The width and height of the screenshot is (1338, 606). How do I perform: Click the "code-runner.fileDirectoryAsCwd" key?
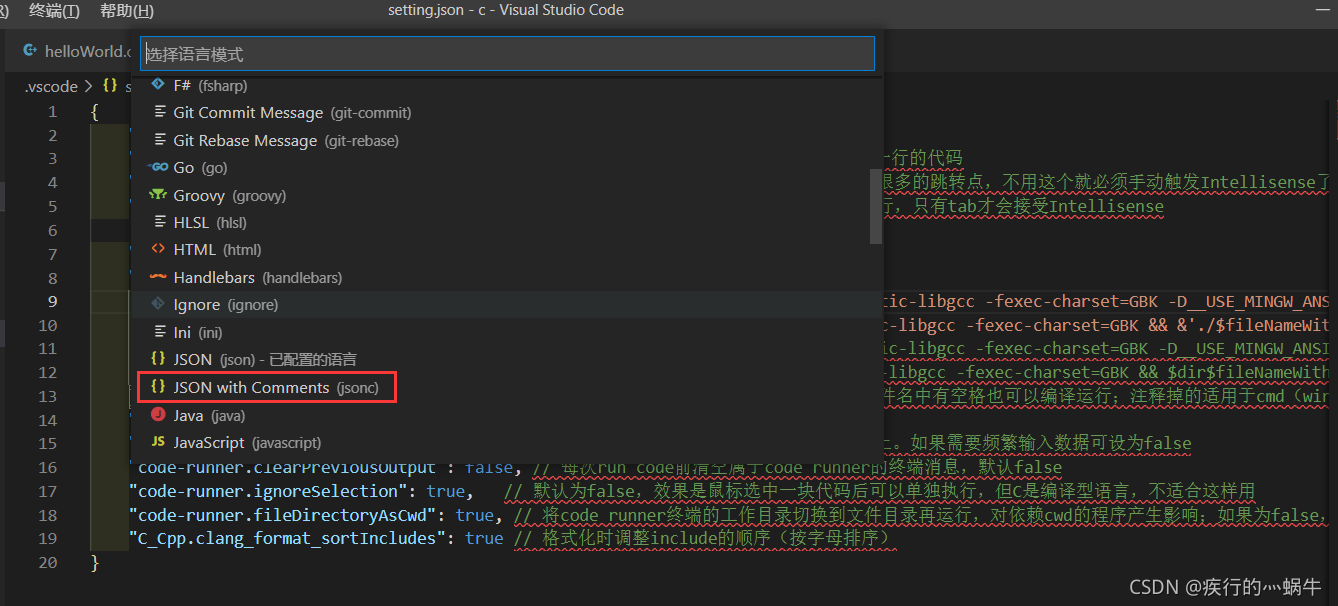(x=283, y=515)
